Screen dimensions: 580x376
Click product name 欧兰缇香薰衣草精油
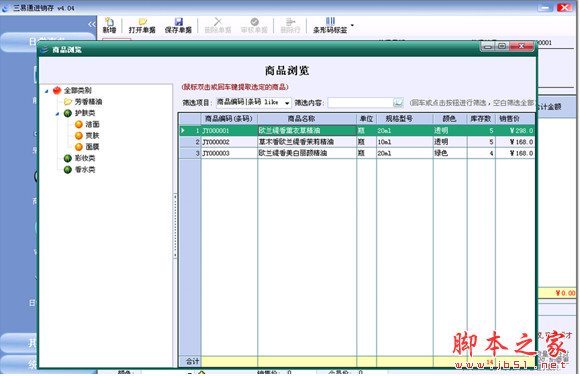(307, 131)
